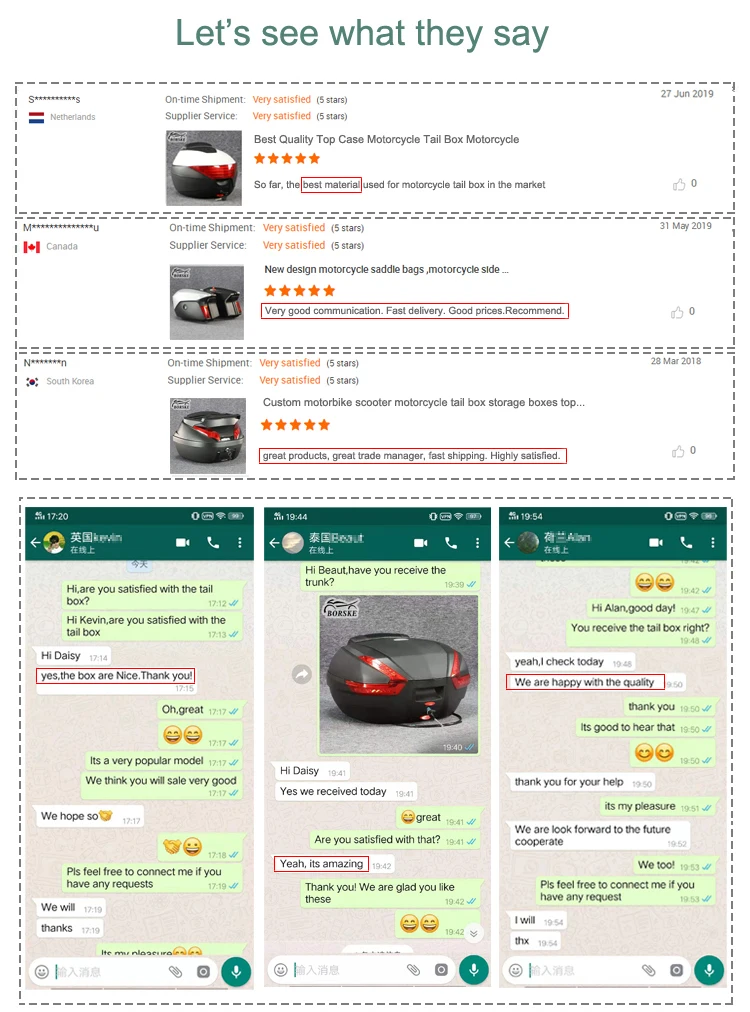This screenshot has width=750, height=1012.
Task: Open three-dot menu in the Kevin chat
Action: 239,542
